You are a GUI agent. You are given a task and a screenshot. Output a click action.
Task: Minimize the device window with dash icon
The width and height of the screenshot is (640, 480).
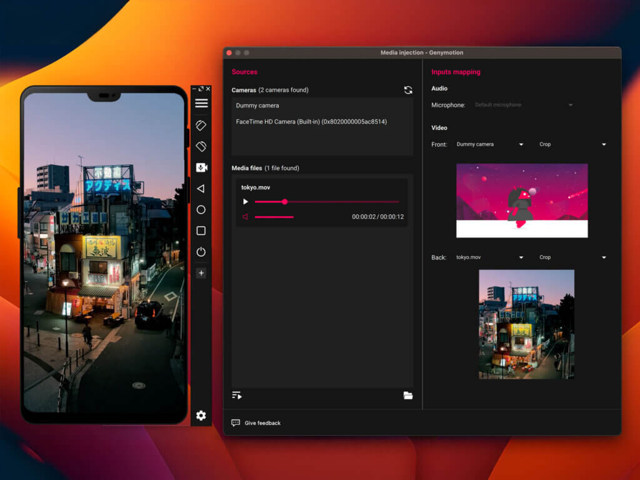(194, 89)
